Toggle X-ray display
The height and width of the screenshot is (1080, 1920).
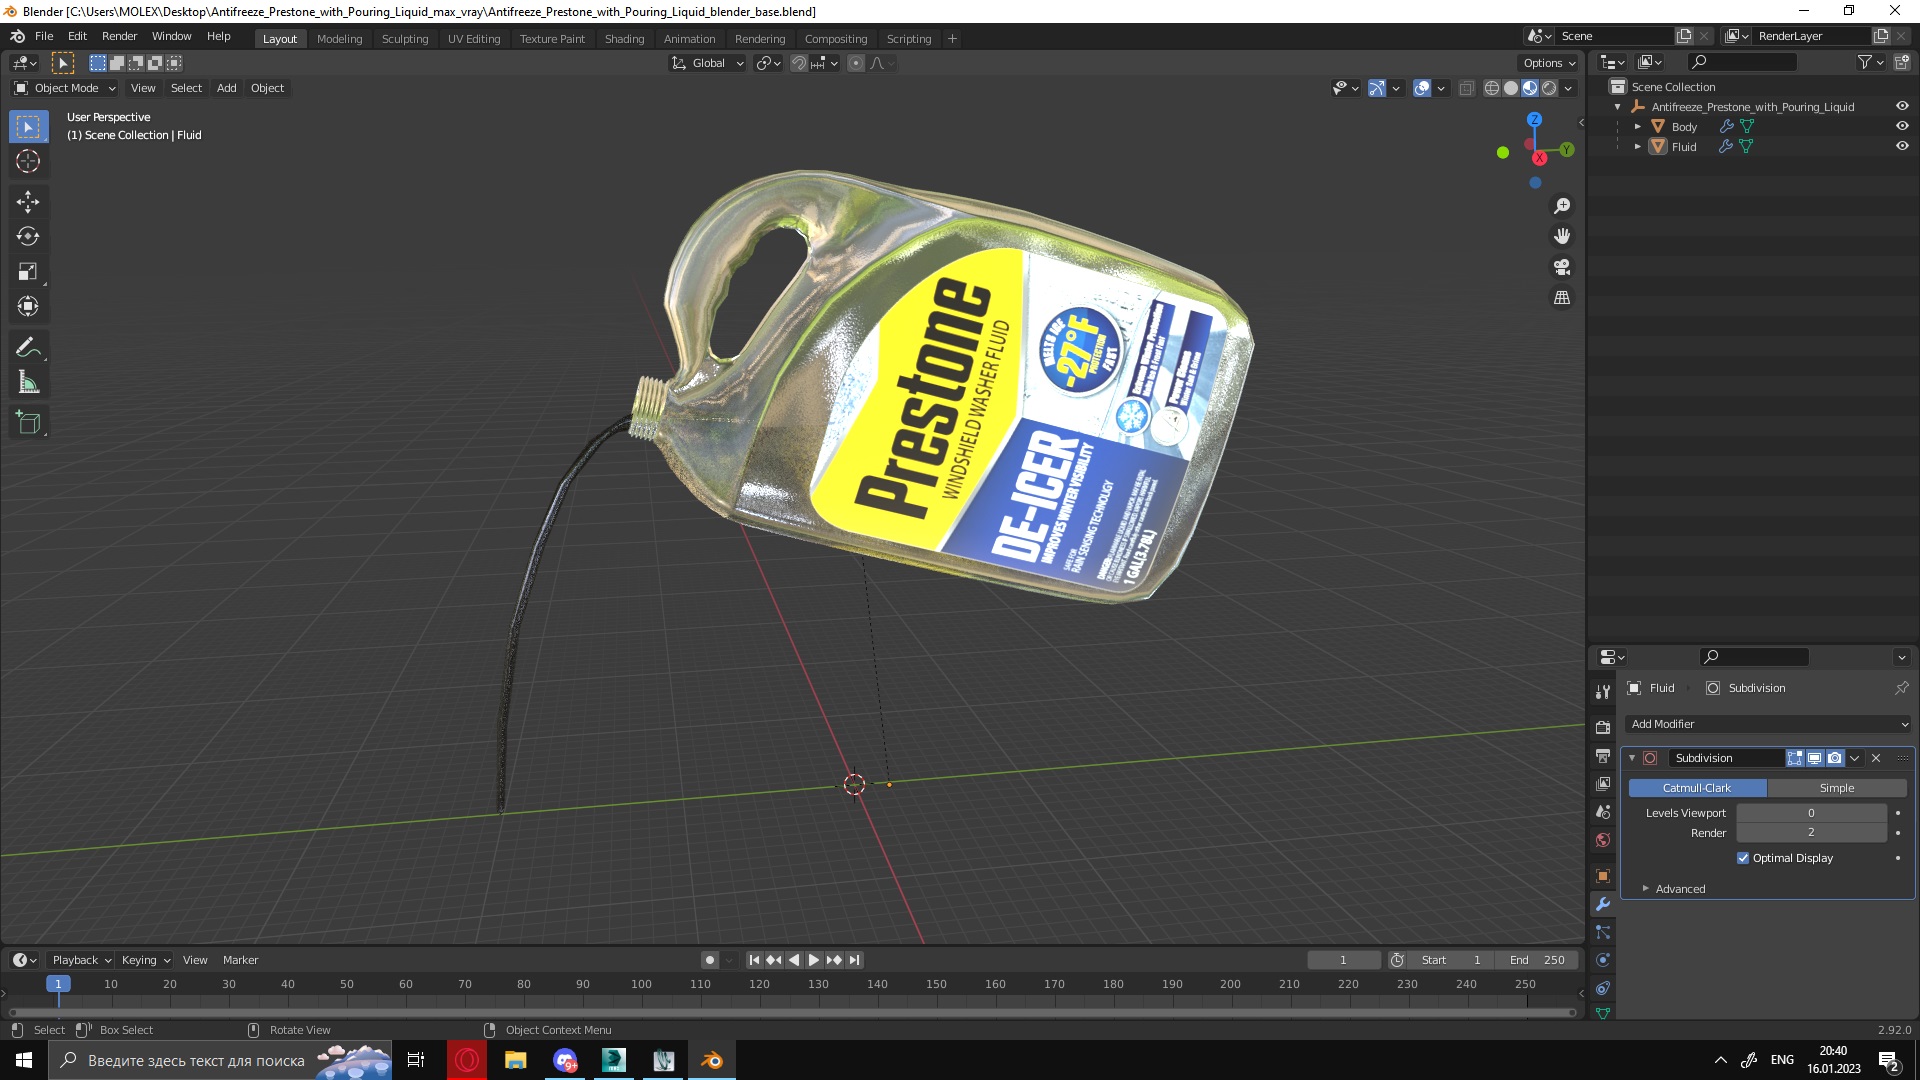point(1467,88)
